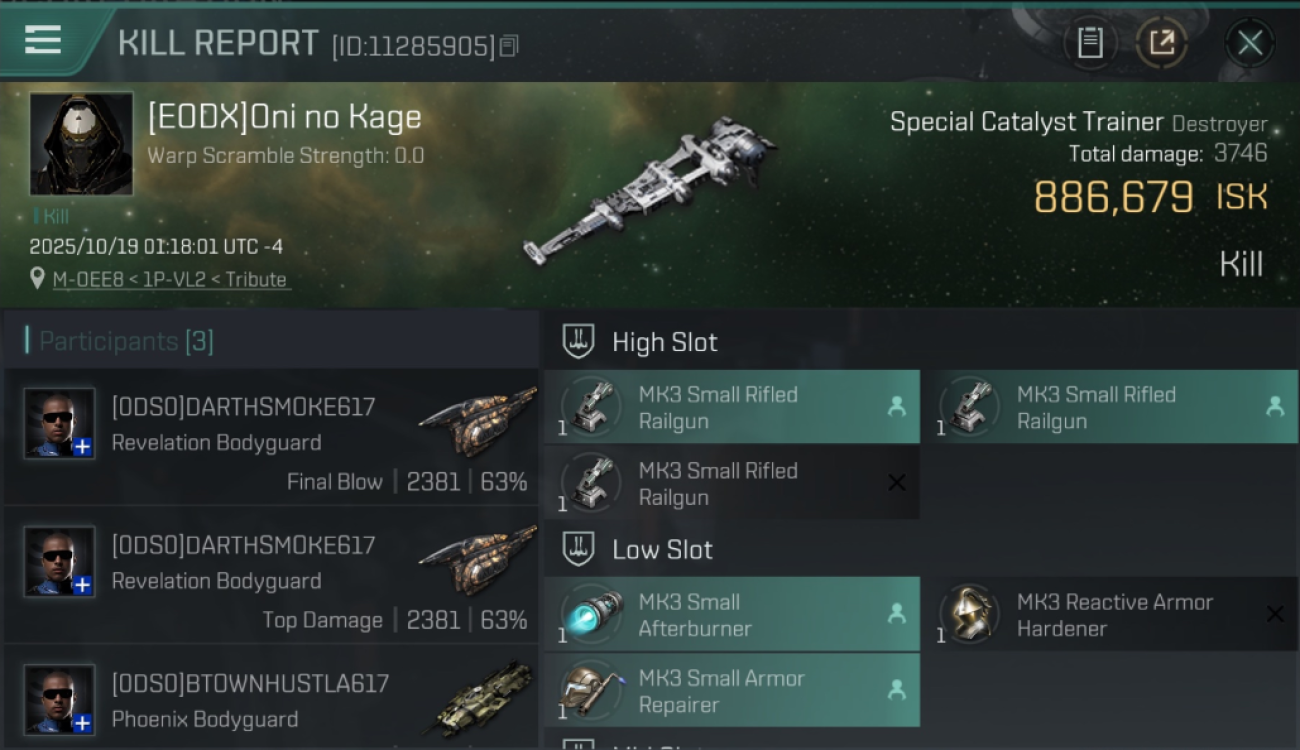The width and height of the screenshot is (1300, 750).
Task: Open the hamburger menu
Action: (x=43, y=40)
